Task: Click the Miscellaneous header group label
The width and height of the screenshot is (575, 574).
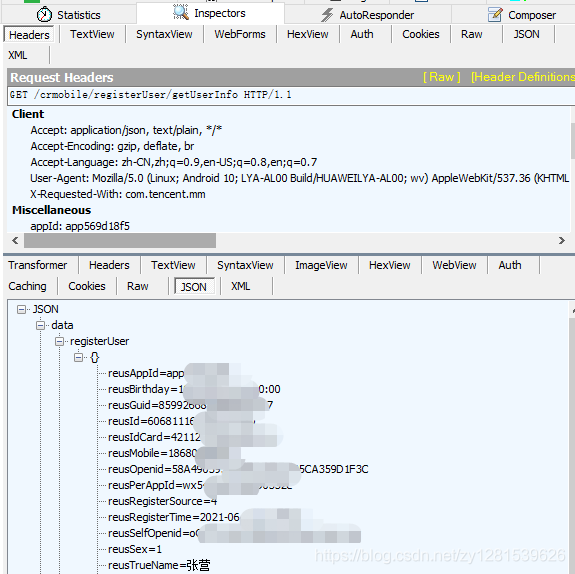Action: [x=51, y=210]
